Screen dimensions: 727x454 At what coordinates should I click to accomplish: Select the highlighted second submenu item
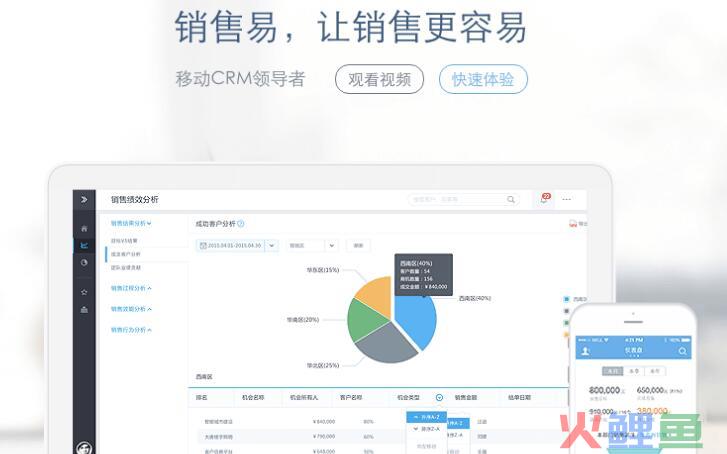pos(126,254)
